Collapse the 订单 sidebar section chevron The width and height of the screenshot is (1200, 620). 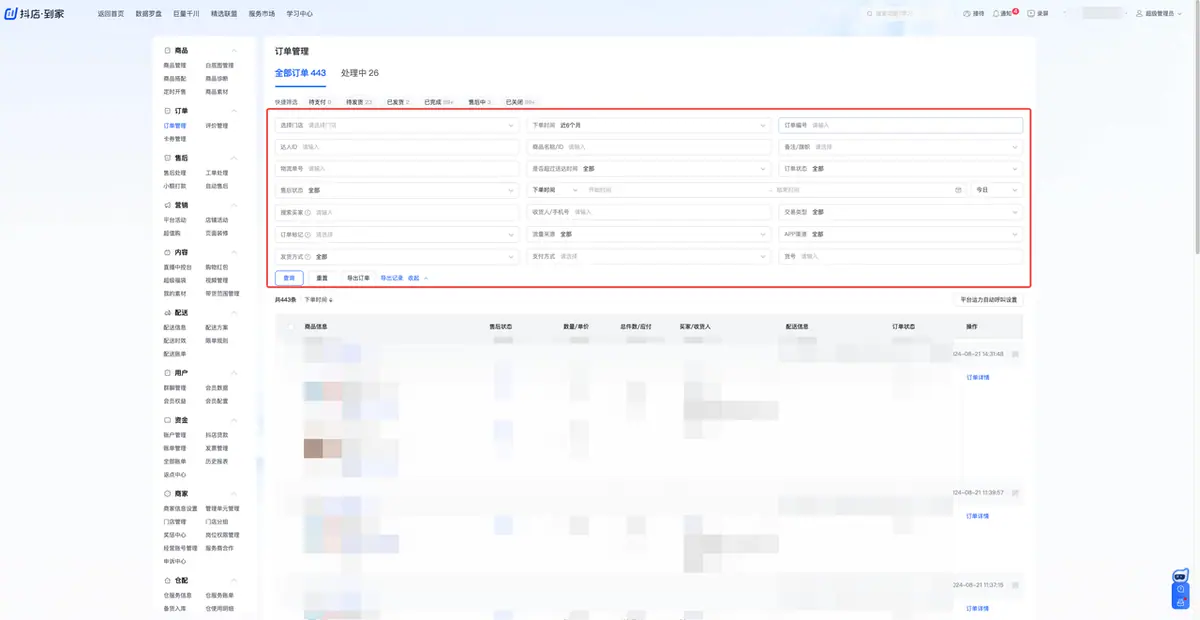coord(235,111)
